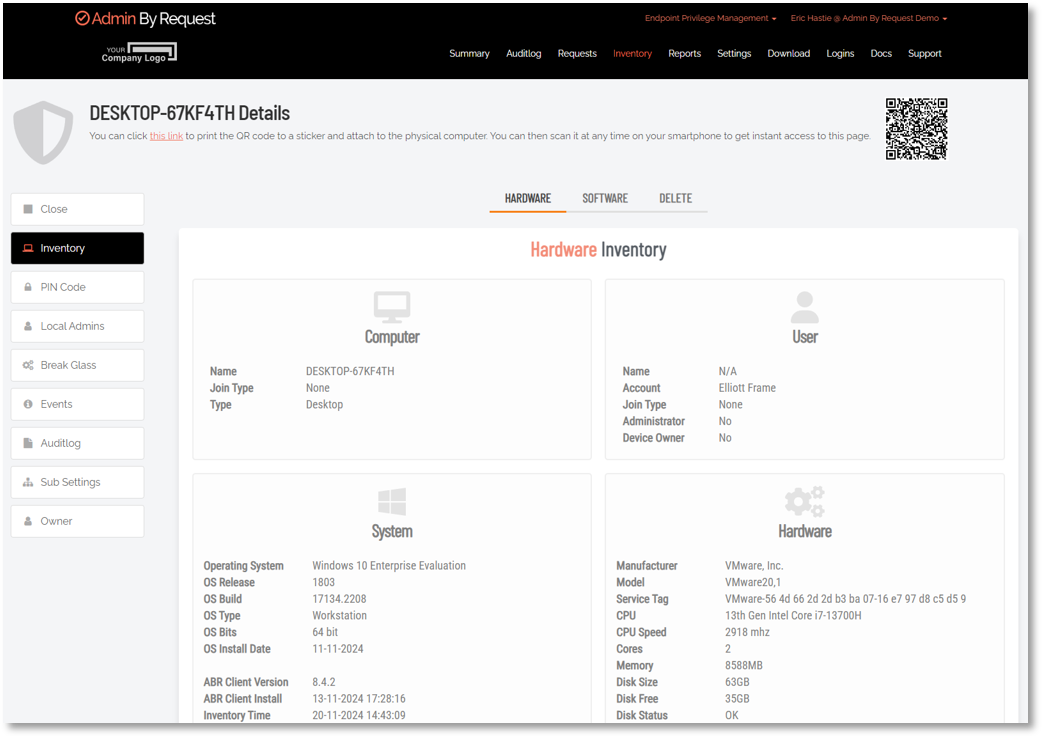The image size is (1042, 737).
Task: Click the computer name value DESKTOP-67KF4TH
Action: [350, 371]
